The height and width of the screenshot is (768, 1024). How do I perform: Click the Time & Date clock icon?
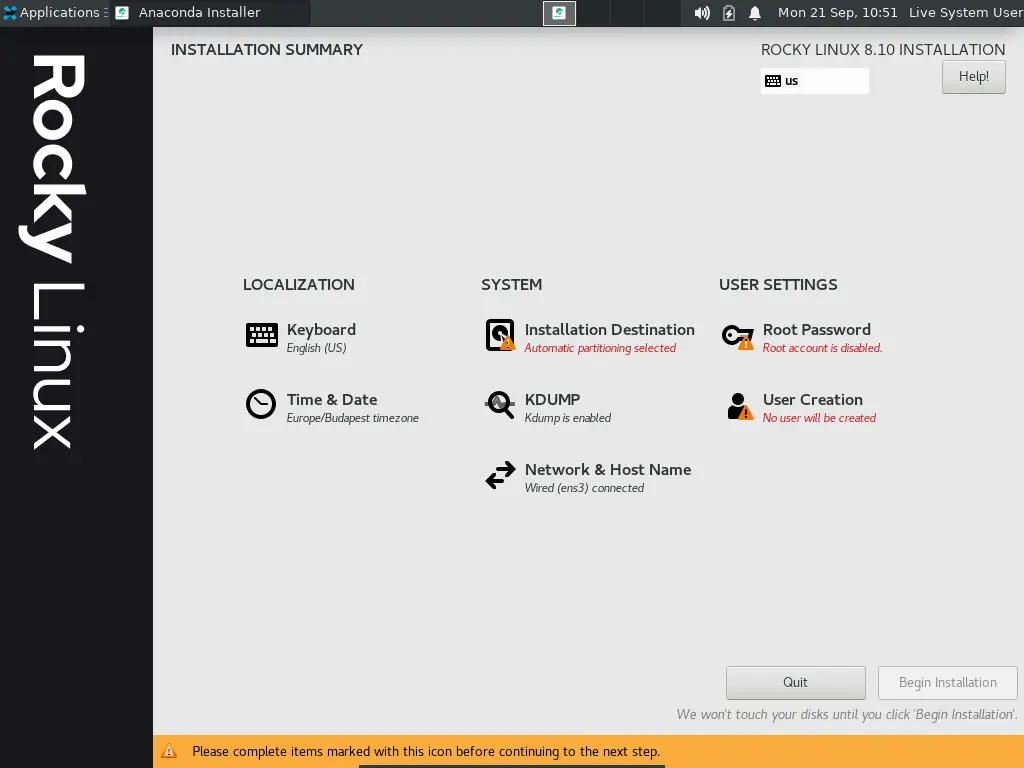(261, 404)
